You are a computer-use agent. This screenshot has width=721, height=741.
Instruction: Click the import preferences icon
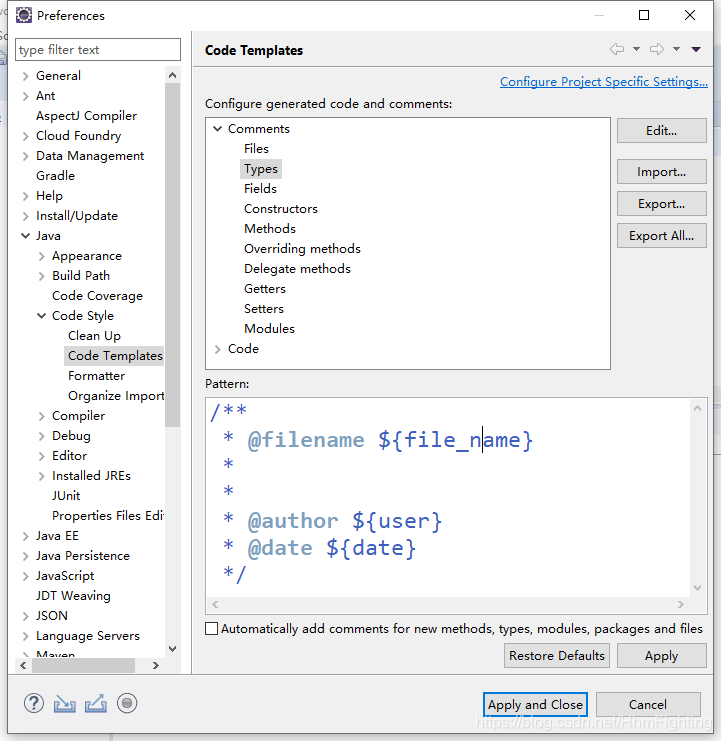point(65,704)
